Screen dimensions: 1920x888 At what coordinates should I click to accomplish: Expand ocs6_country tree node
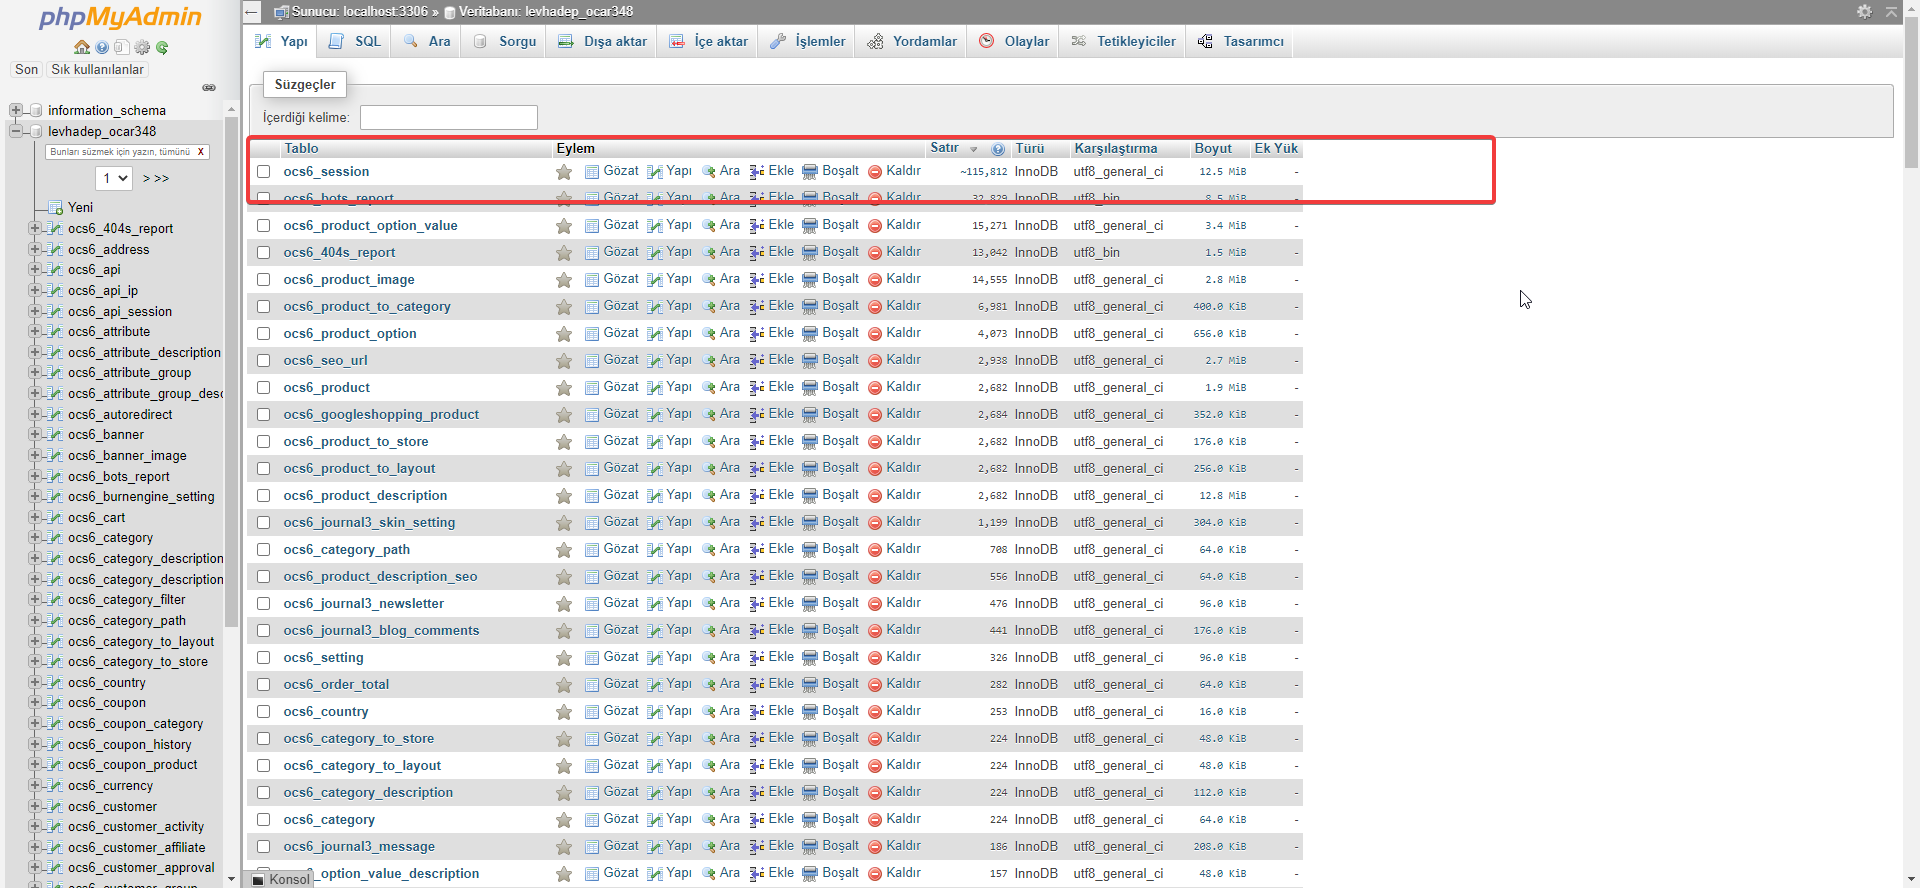tap(35, 682)
